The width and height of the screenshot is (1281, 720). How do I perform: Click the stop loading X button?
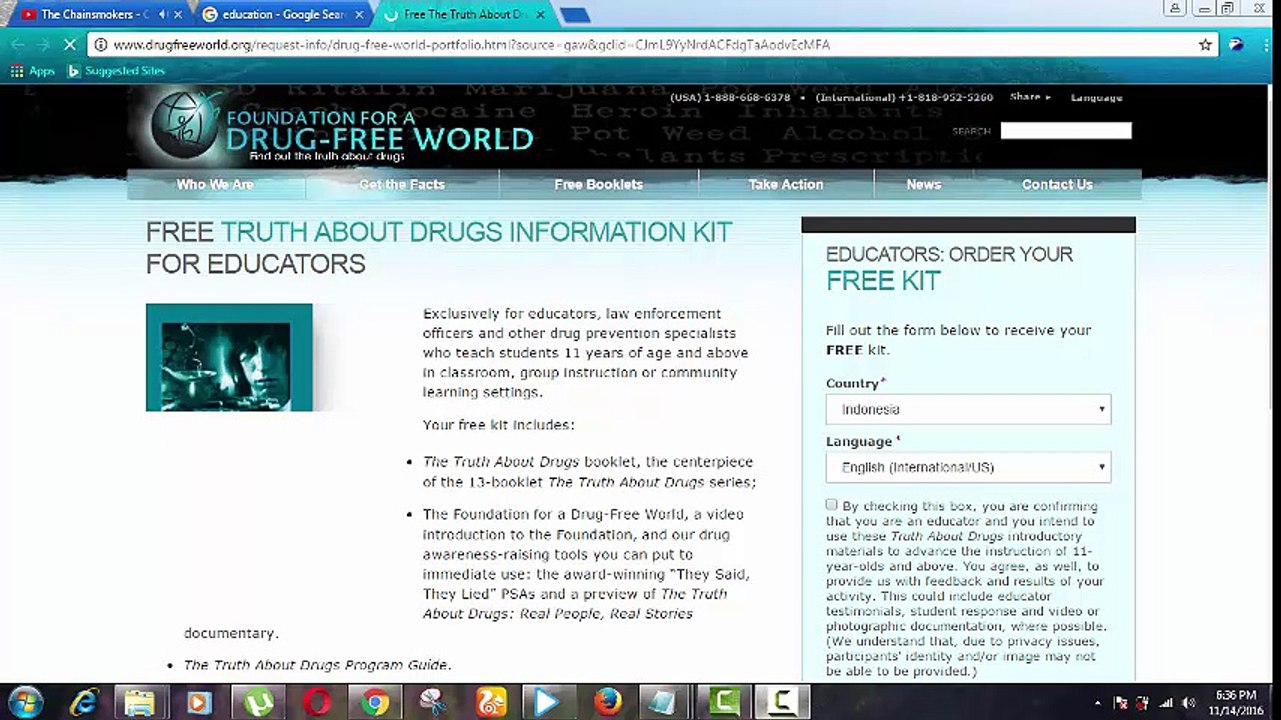click(x=69, y=45)
